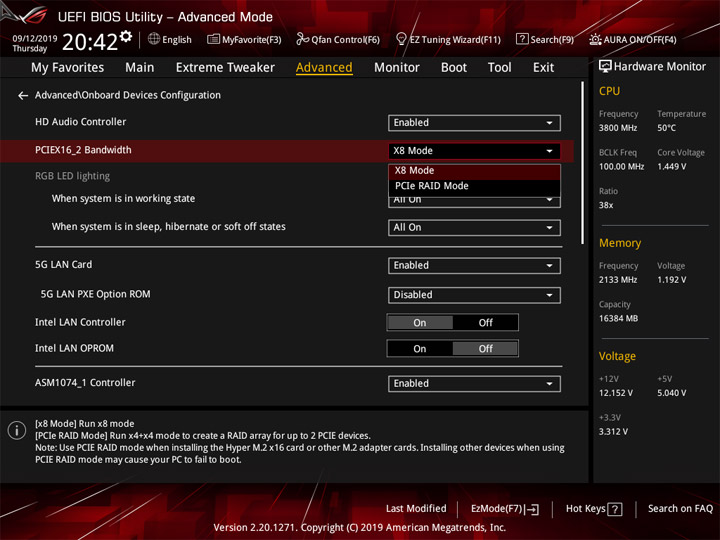This screenshot has height=540, width=720.
Task: Click the 09/12/2019 date display
Action: 35,39
